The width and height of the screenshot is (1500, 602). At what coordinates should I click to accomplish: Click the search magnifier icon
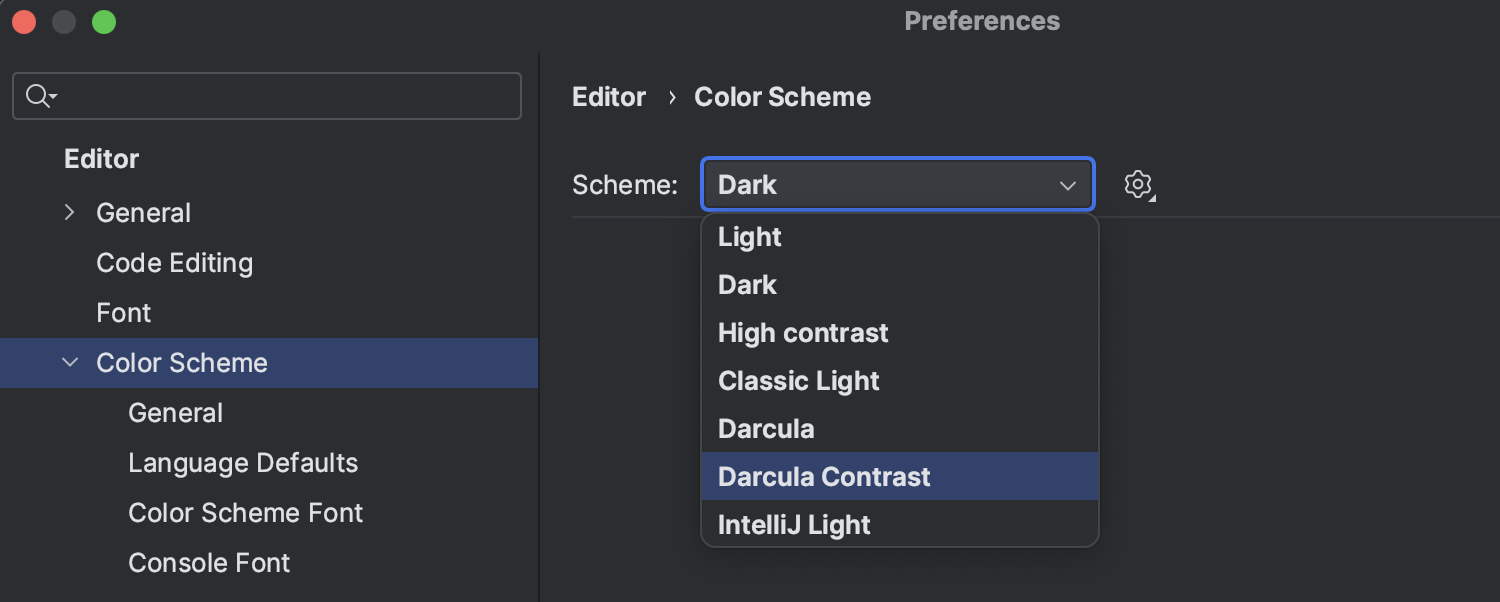[38, 96]
